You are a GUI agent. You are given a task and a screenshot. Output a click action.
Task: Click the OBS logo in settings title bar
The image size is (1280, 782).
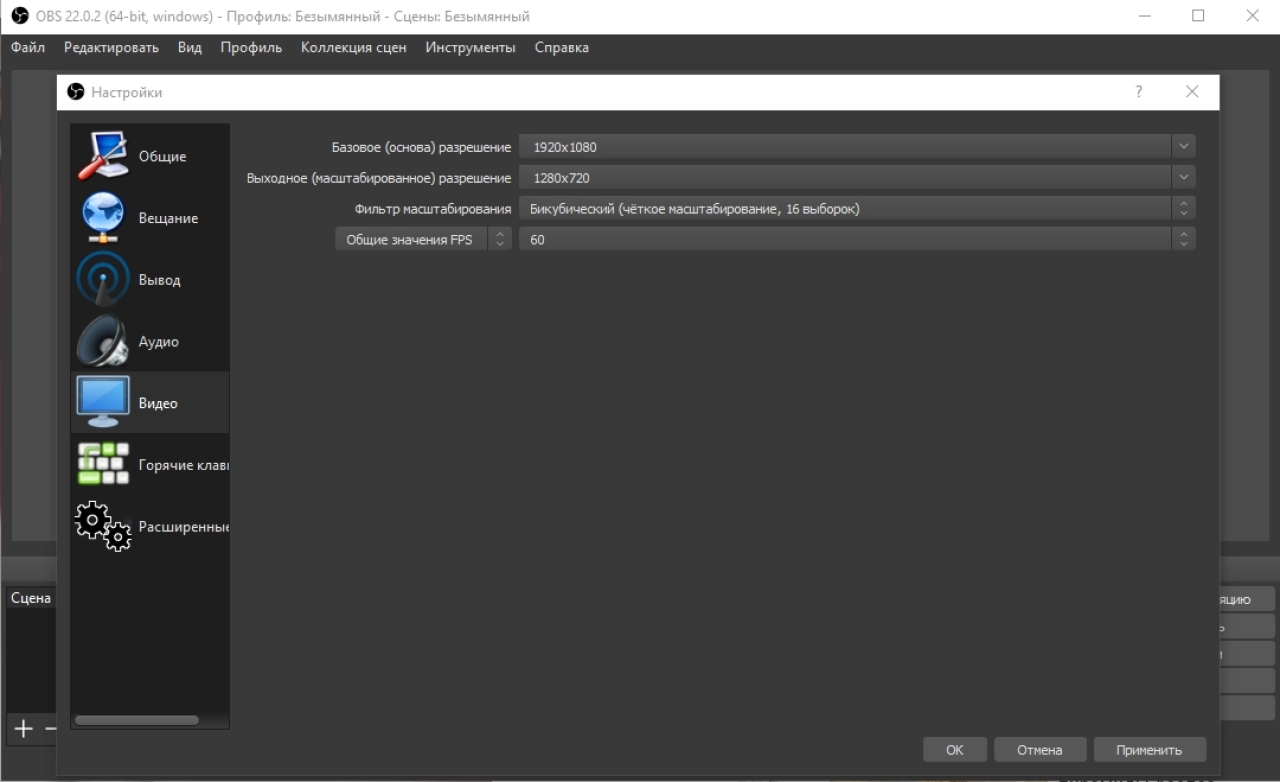pyautogui.click(x=75, y=92)
